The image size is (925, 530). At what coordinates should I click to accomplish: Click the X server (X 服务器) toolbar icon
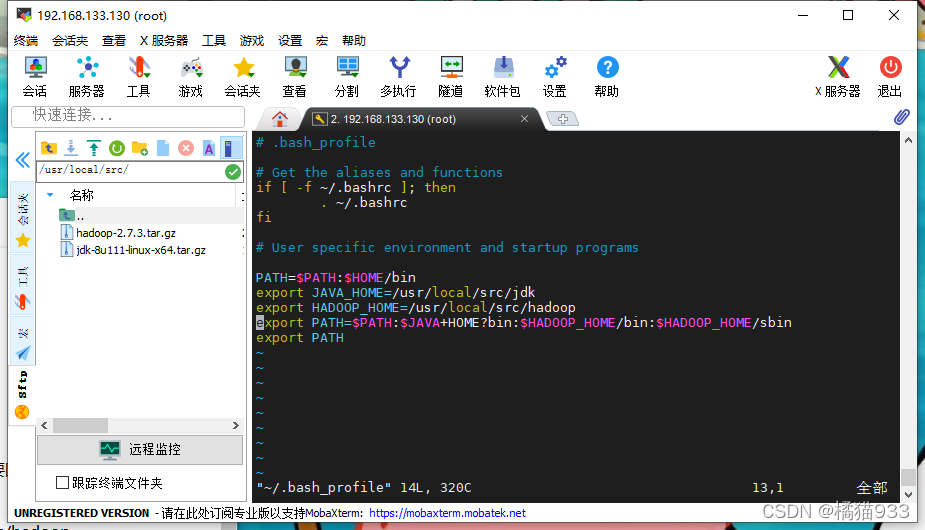(838, 77)
